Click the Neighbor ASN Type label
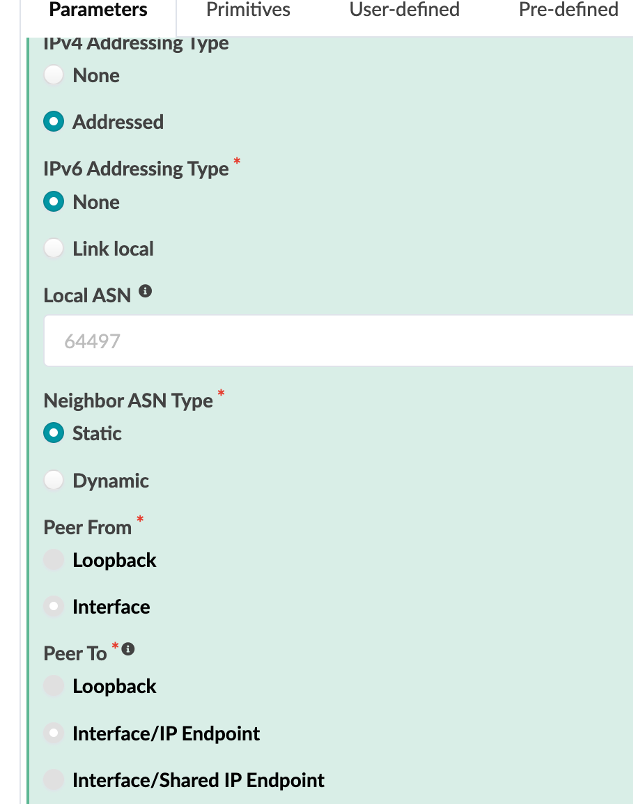The height and width of the screenshot is (804, 634). [x=128, y=401]
